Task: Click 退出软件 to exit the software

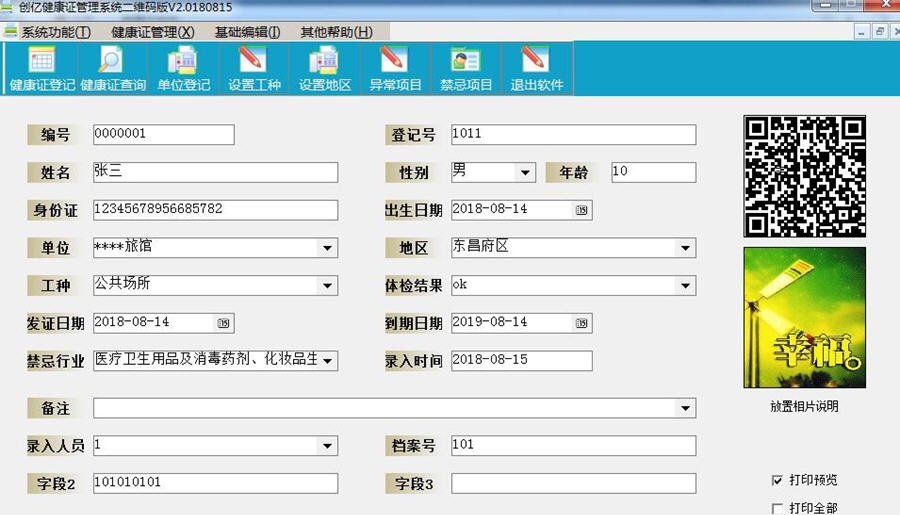Action: [x=536, y=69]
